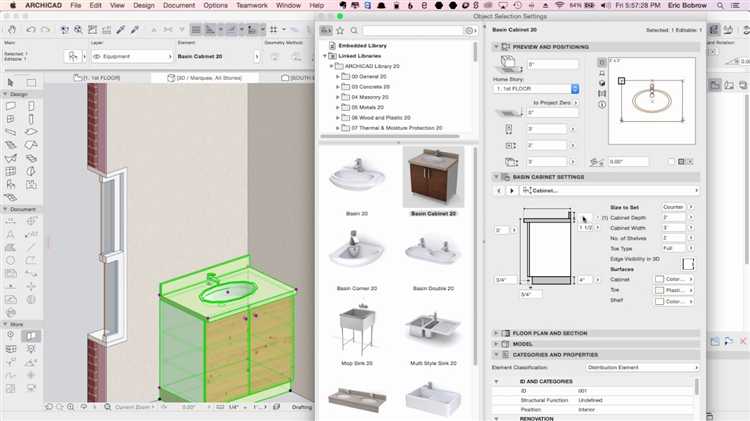750x421 pixels.
Task: Select the Marquee tool in toolbox
Action: pos(31,82)
